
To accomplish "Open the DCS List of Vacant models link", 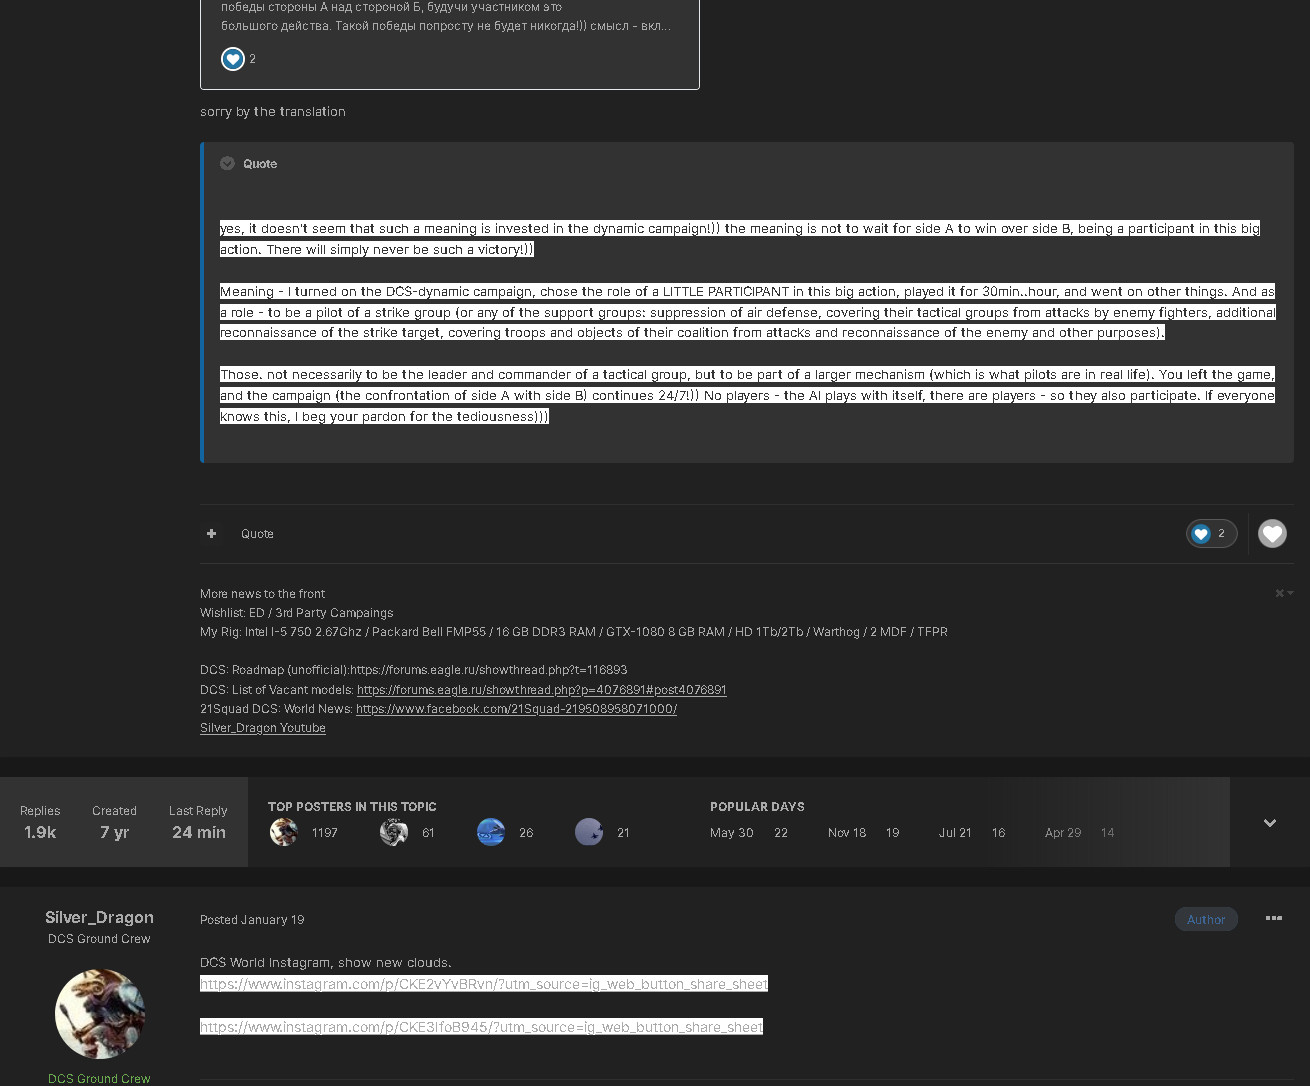I will coord(541,690).
